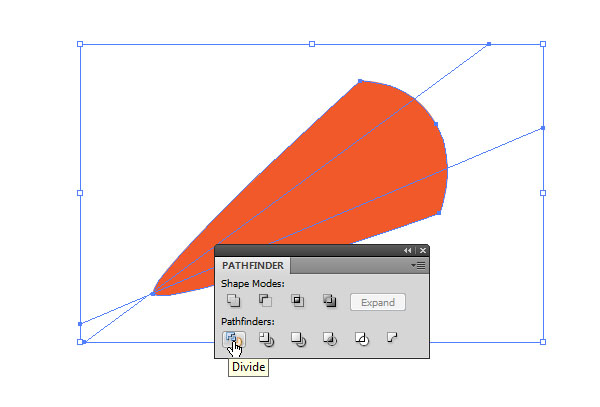The width and height of the screenshot is (600, 407).
Task: Click the Merge pathfinder icon
Action: click(x=298, y=339)
